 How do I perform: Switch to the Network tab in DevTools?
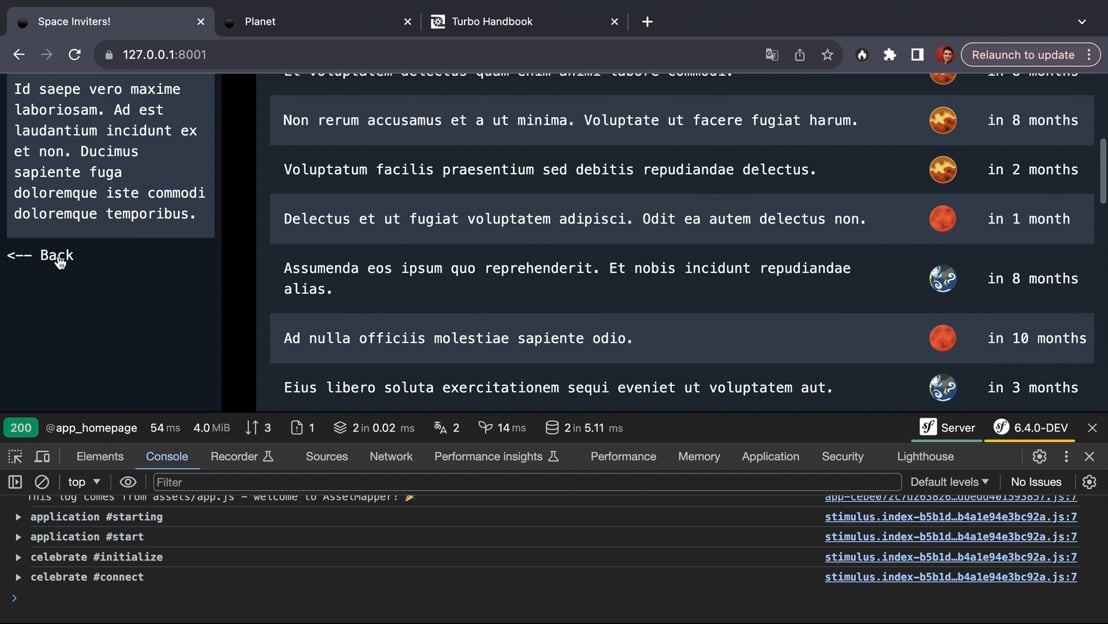pyautogui.click(x=391, y=457)
